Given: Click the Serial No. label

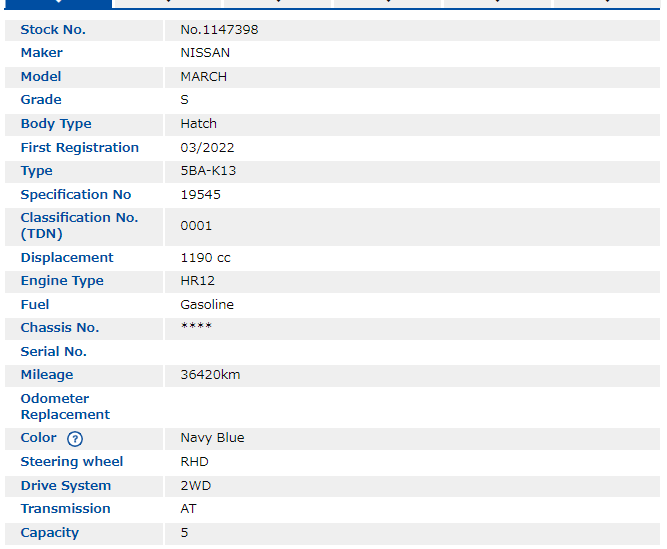Looking at the screenshot, I should click(53, 352).
